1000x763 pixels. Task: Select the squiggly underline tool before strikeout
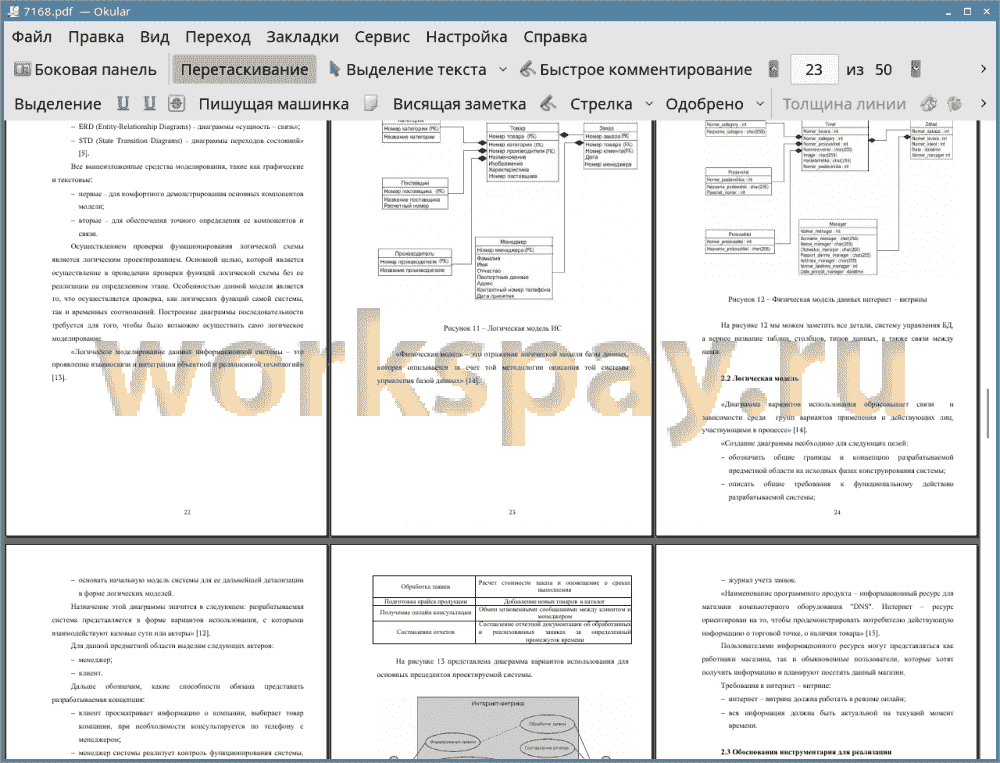[x=150, y=103]
